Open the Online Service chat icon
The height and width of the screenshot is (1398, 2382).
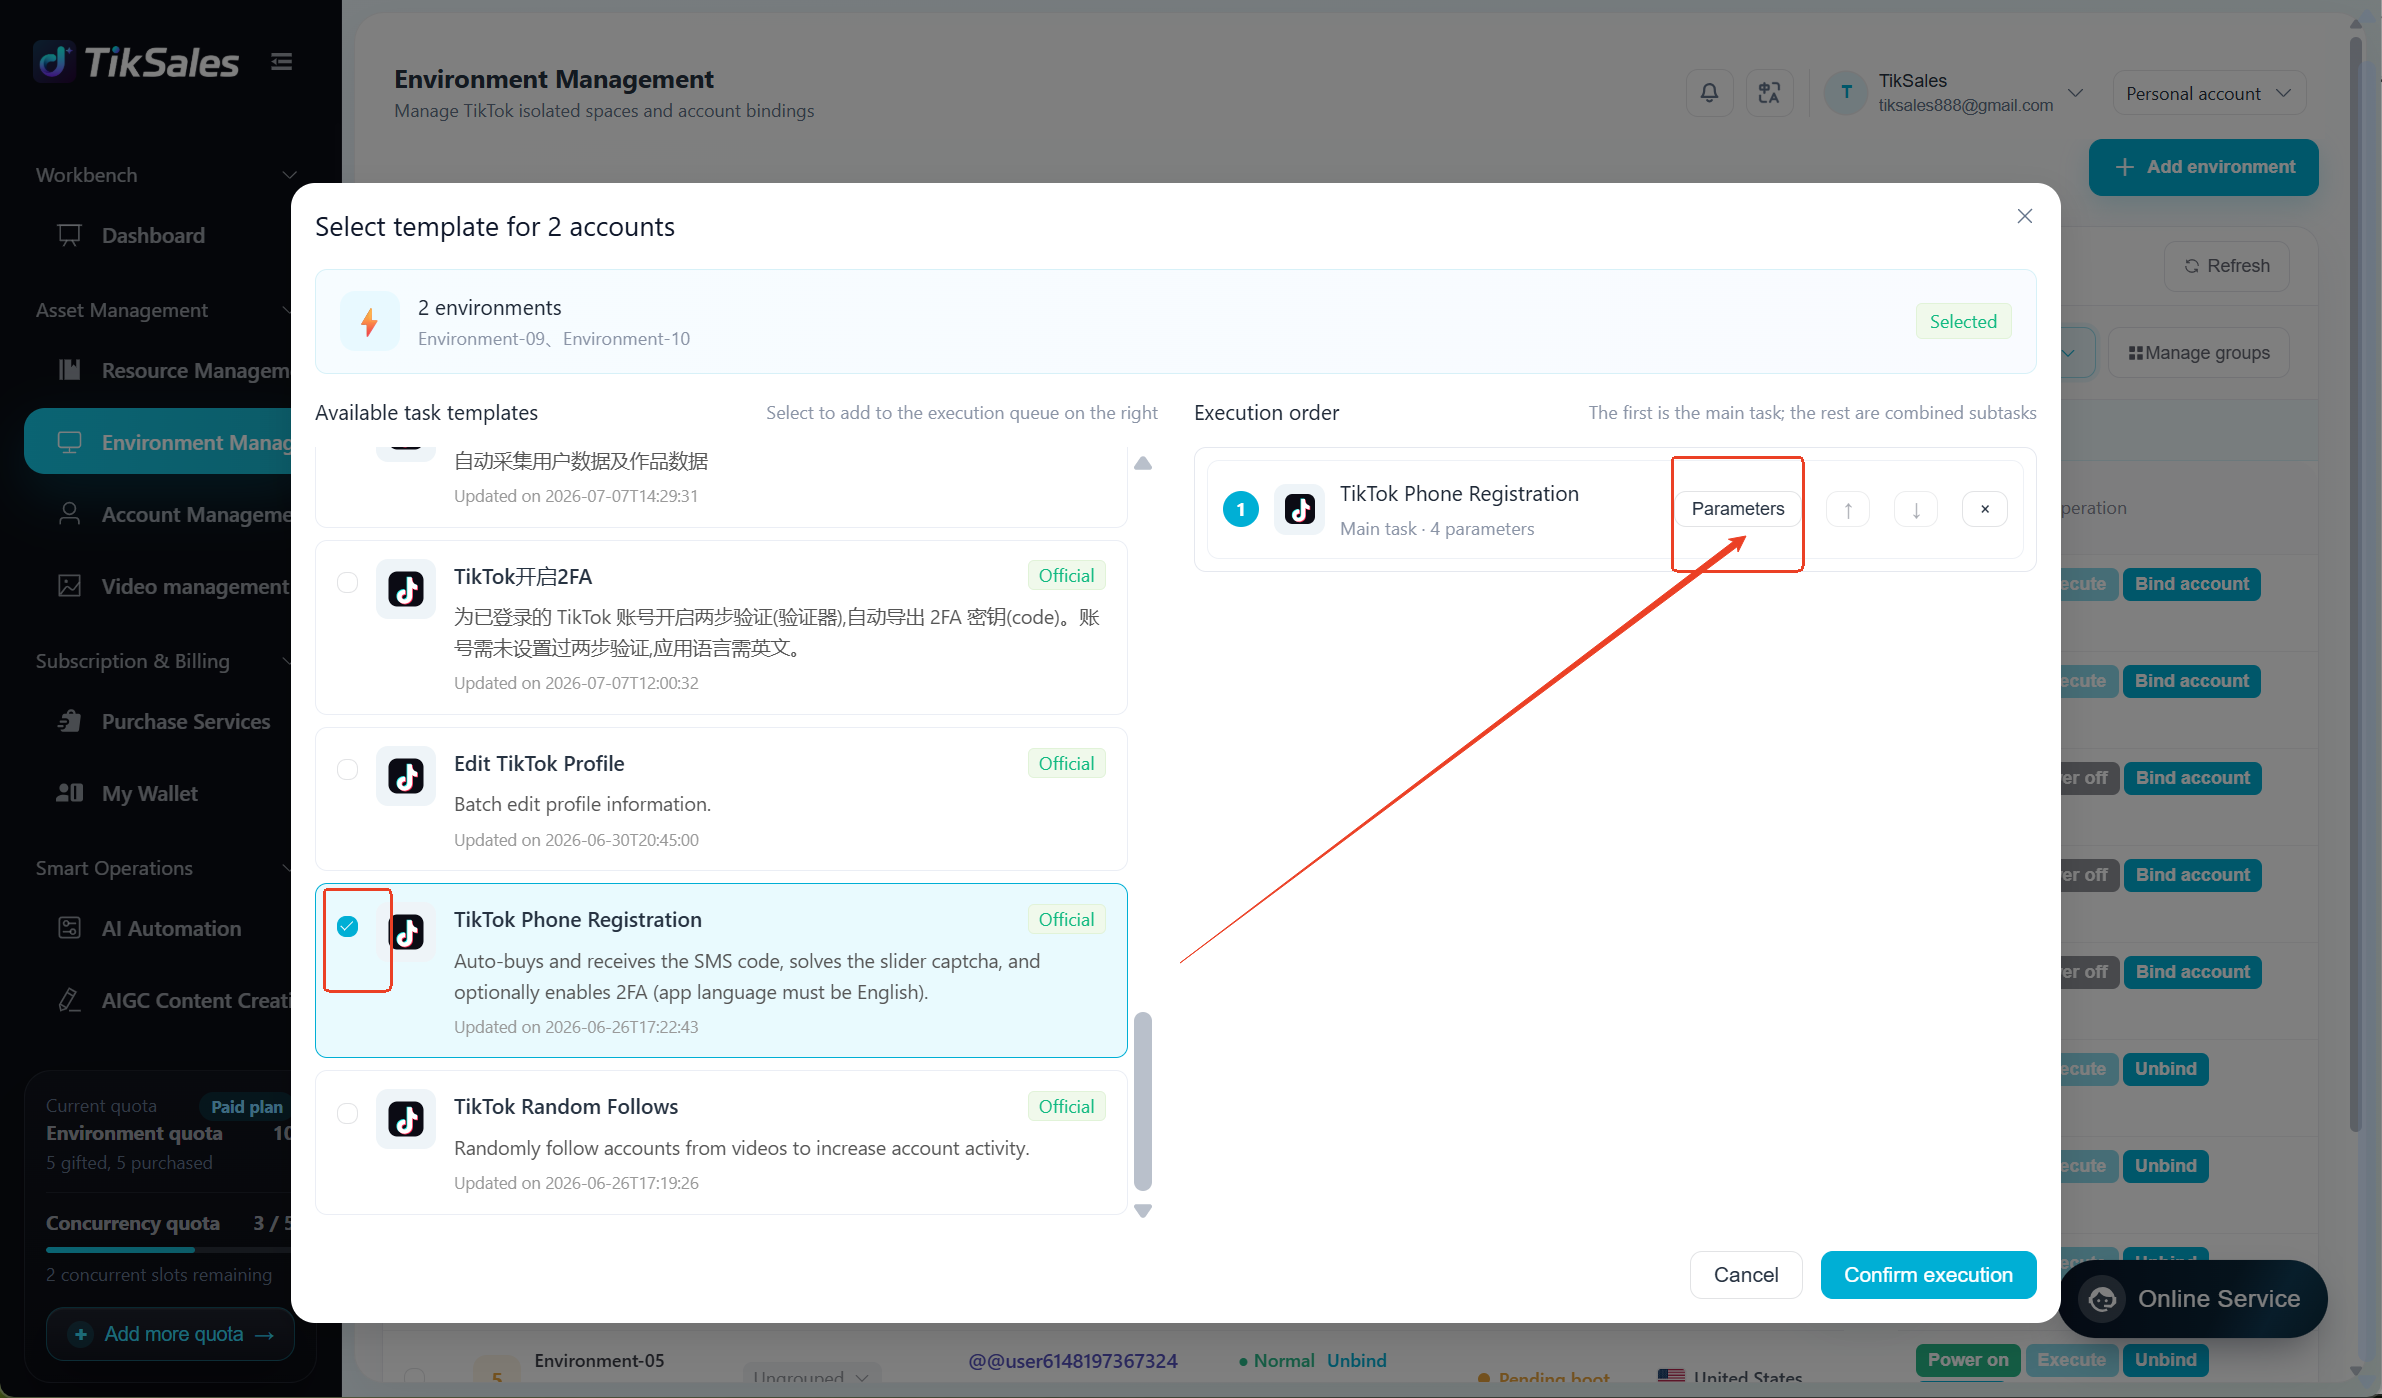coord(2103,1299)
